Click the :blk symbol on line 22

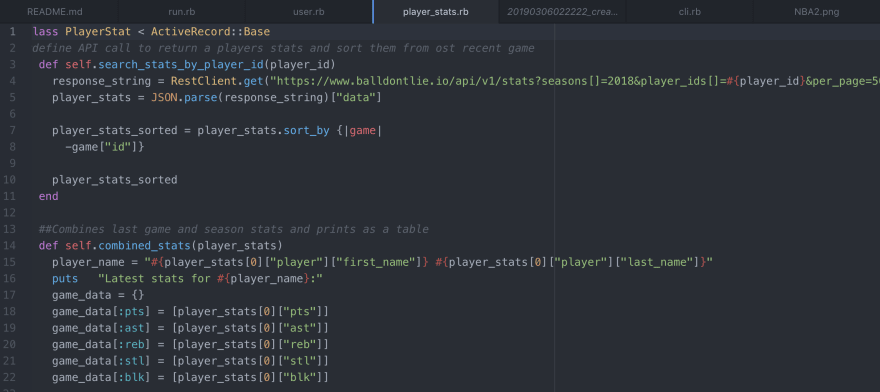[x=131, y=377]
